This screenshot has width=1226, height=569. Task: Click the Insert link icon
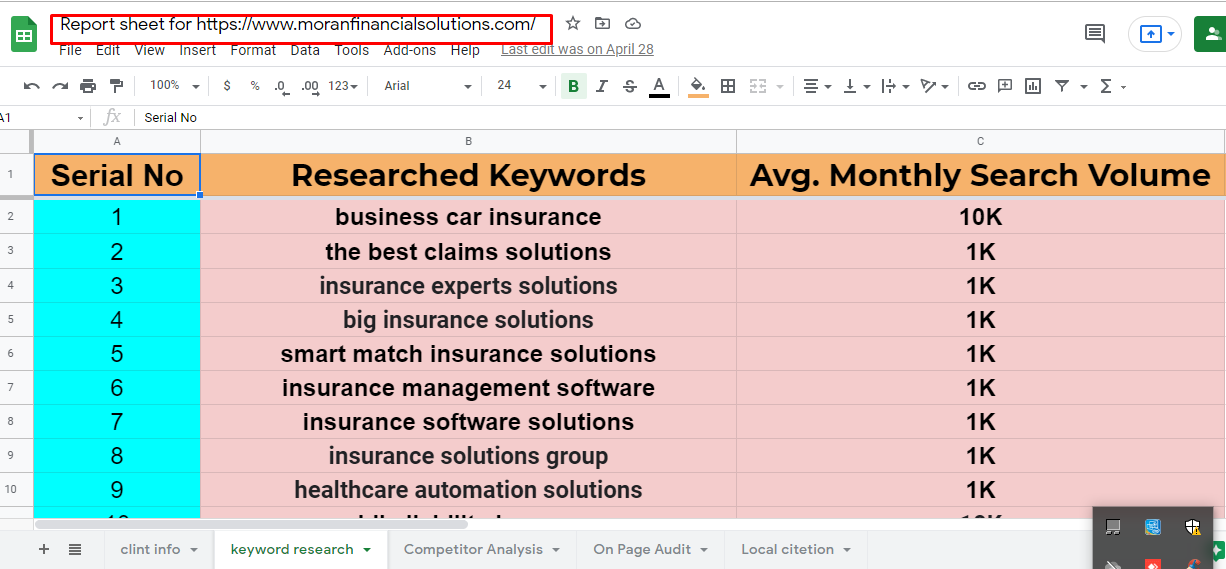pos(977,86)
